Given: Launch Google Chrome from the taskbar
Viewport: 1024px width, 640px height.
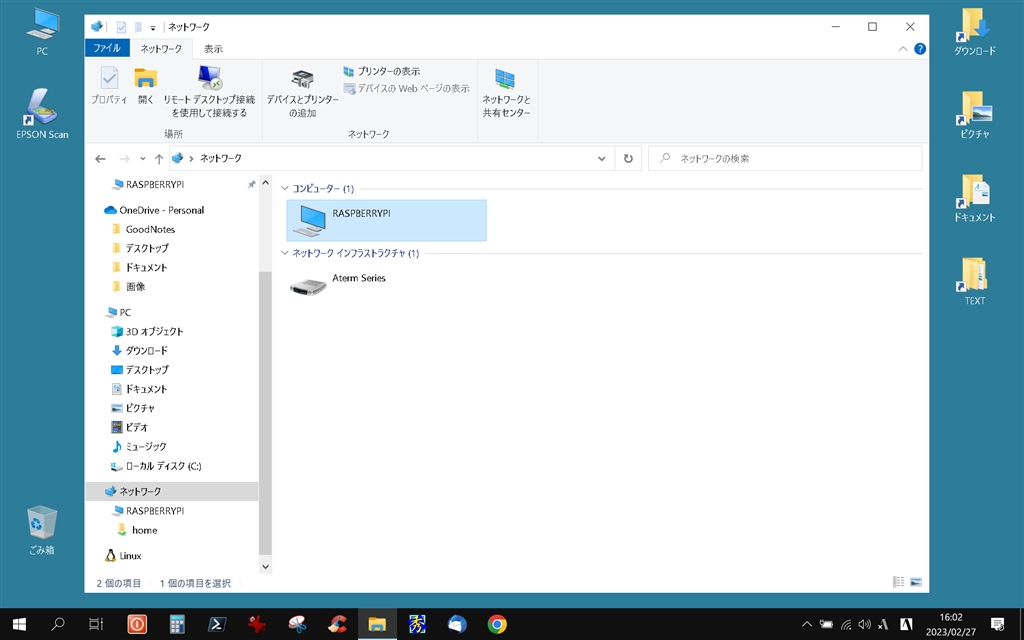Looking at the screenshot, I should click(x=497, y=624).
